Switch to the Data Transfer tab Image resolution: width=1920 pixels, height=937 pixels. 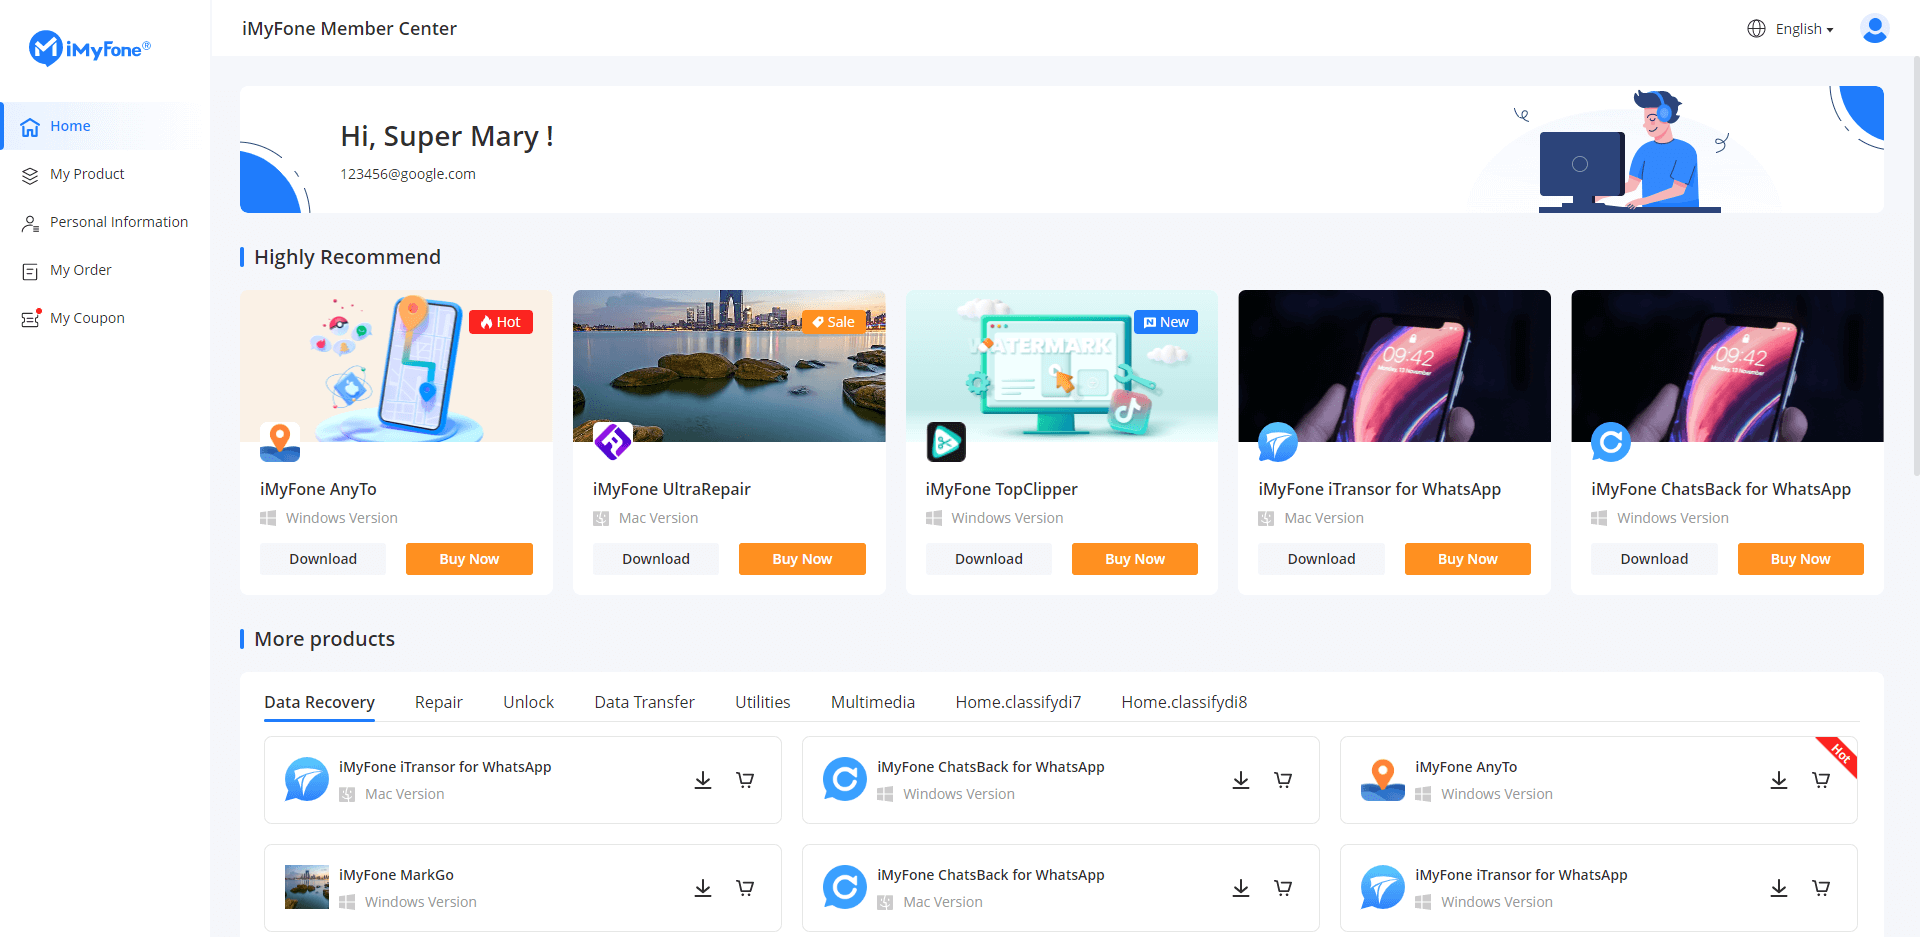click(x=644, y=702)
